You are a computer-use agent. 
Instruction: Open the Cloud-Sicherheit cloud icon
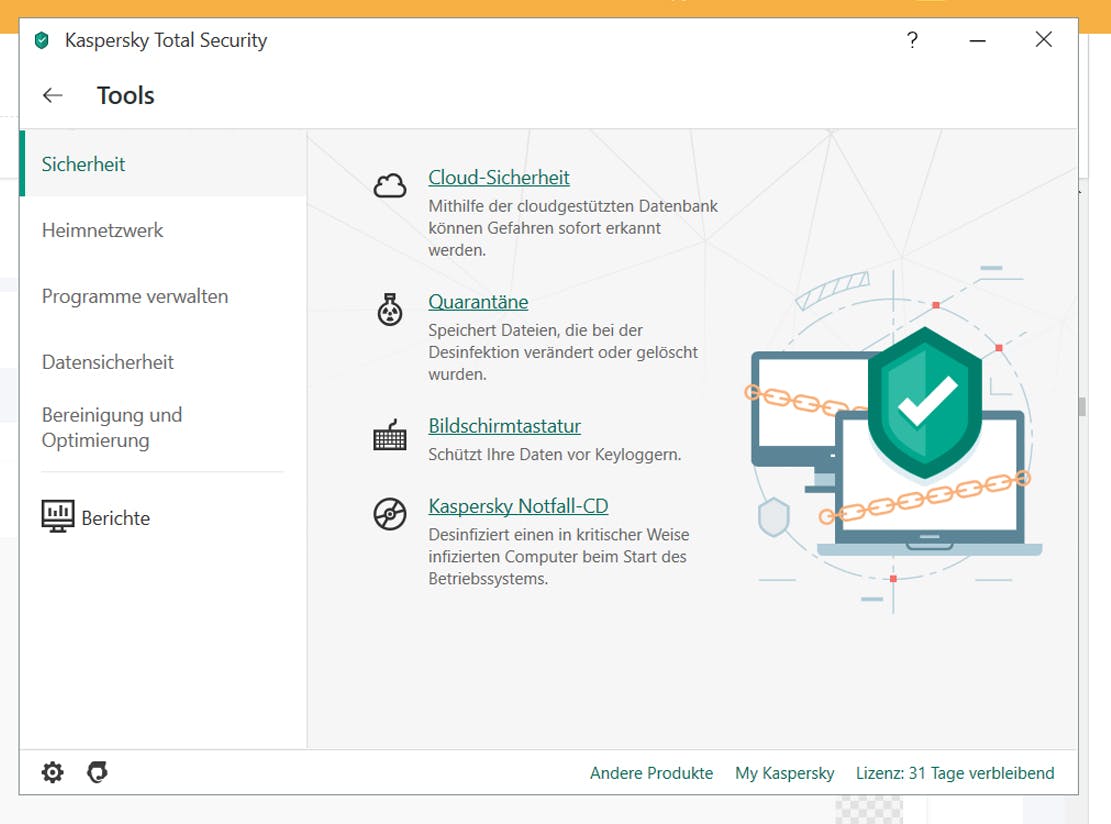(x=389, y=184)
